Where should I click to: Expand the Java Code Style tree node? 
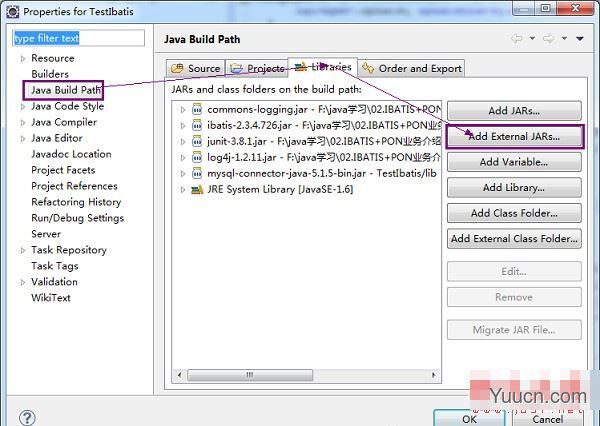click(x=22, y=106)
